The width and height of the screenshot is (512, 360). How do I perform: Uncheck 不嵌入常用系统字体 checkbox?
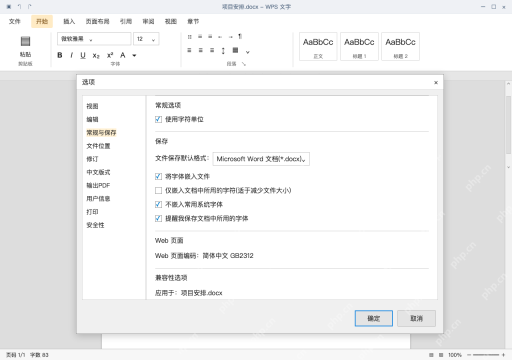pos(158,204)
